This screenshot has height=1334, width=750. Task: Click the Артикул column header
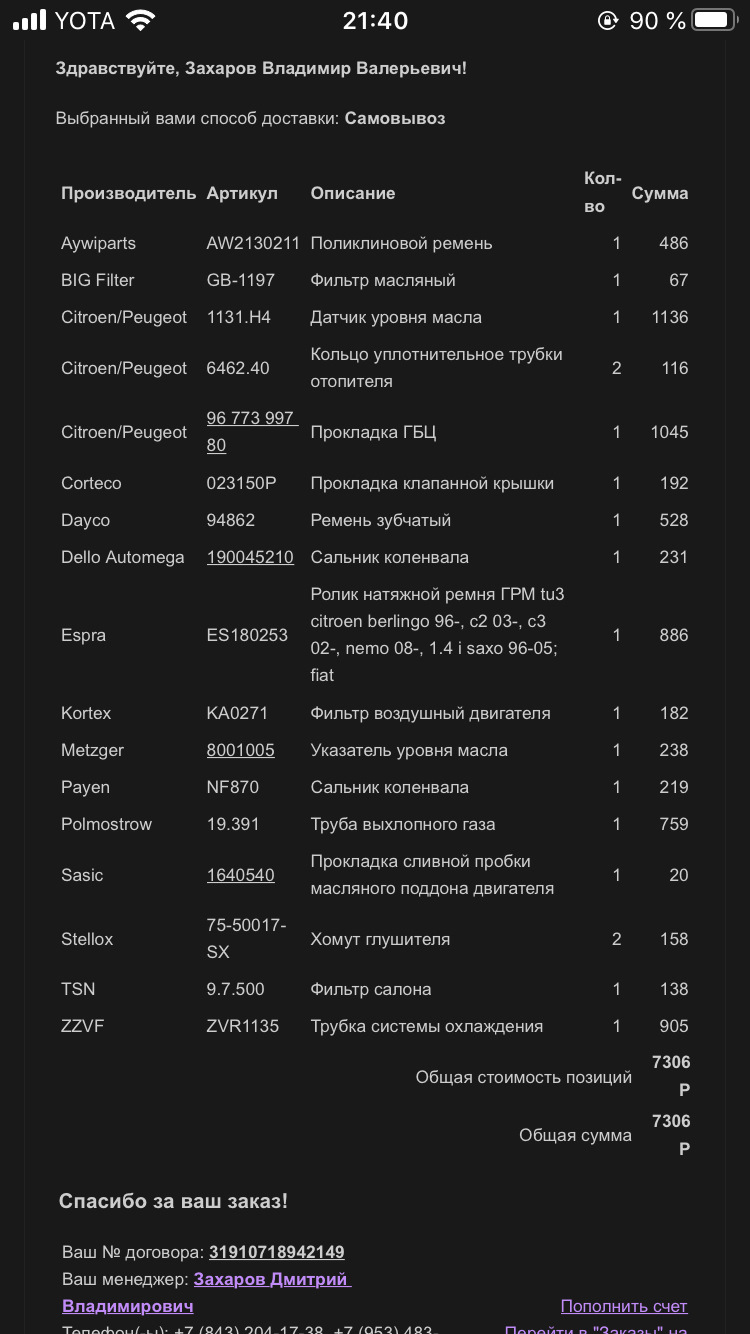pyautogui.click(x=241, y=193)
